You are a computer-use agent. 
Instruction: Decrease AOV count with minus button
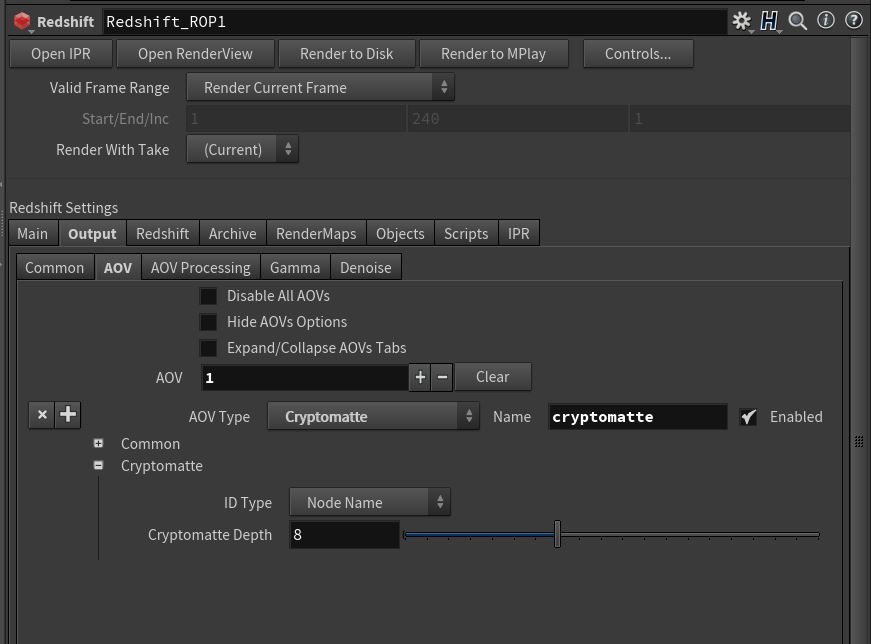(x=442, y=377)
